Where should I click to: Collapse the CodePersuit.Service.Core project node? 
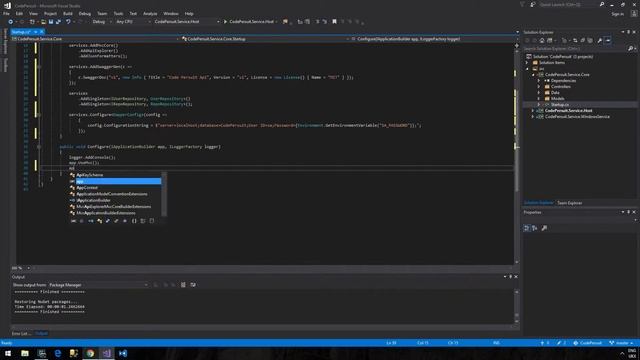533,75
